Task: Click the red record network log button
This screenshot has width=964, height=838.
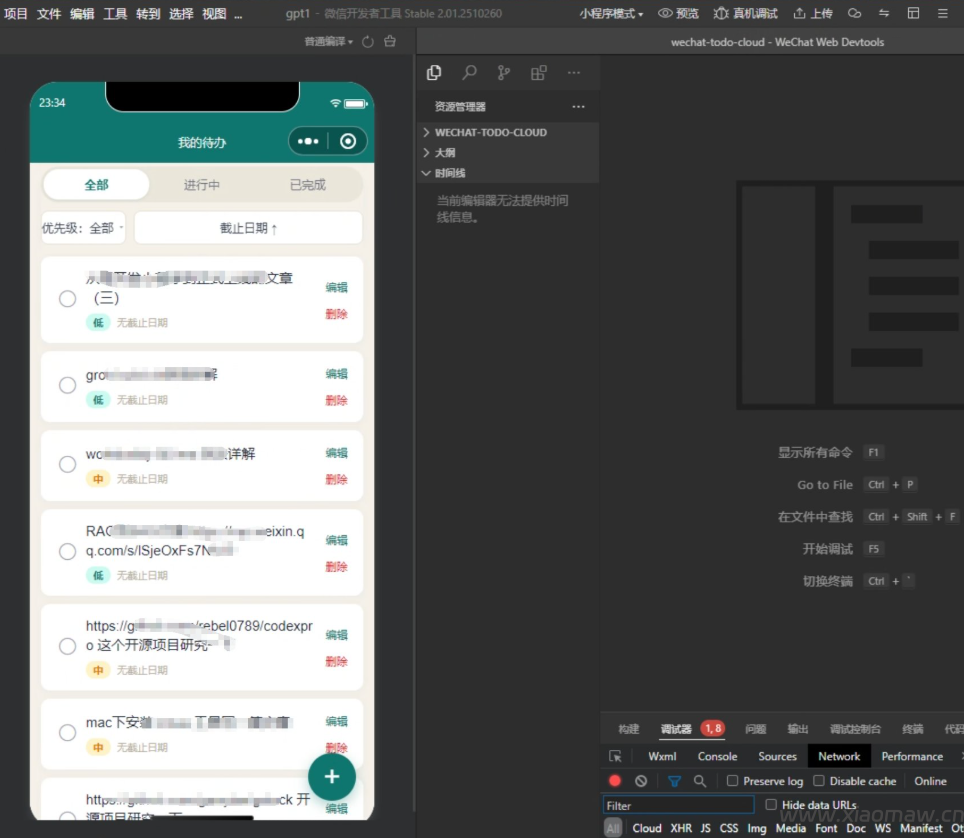Action: [x=615, y=781]
